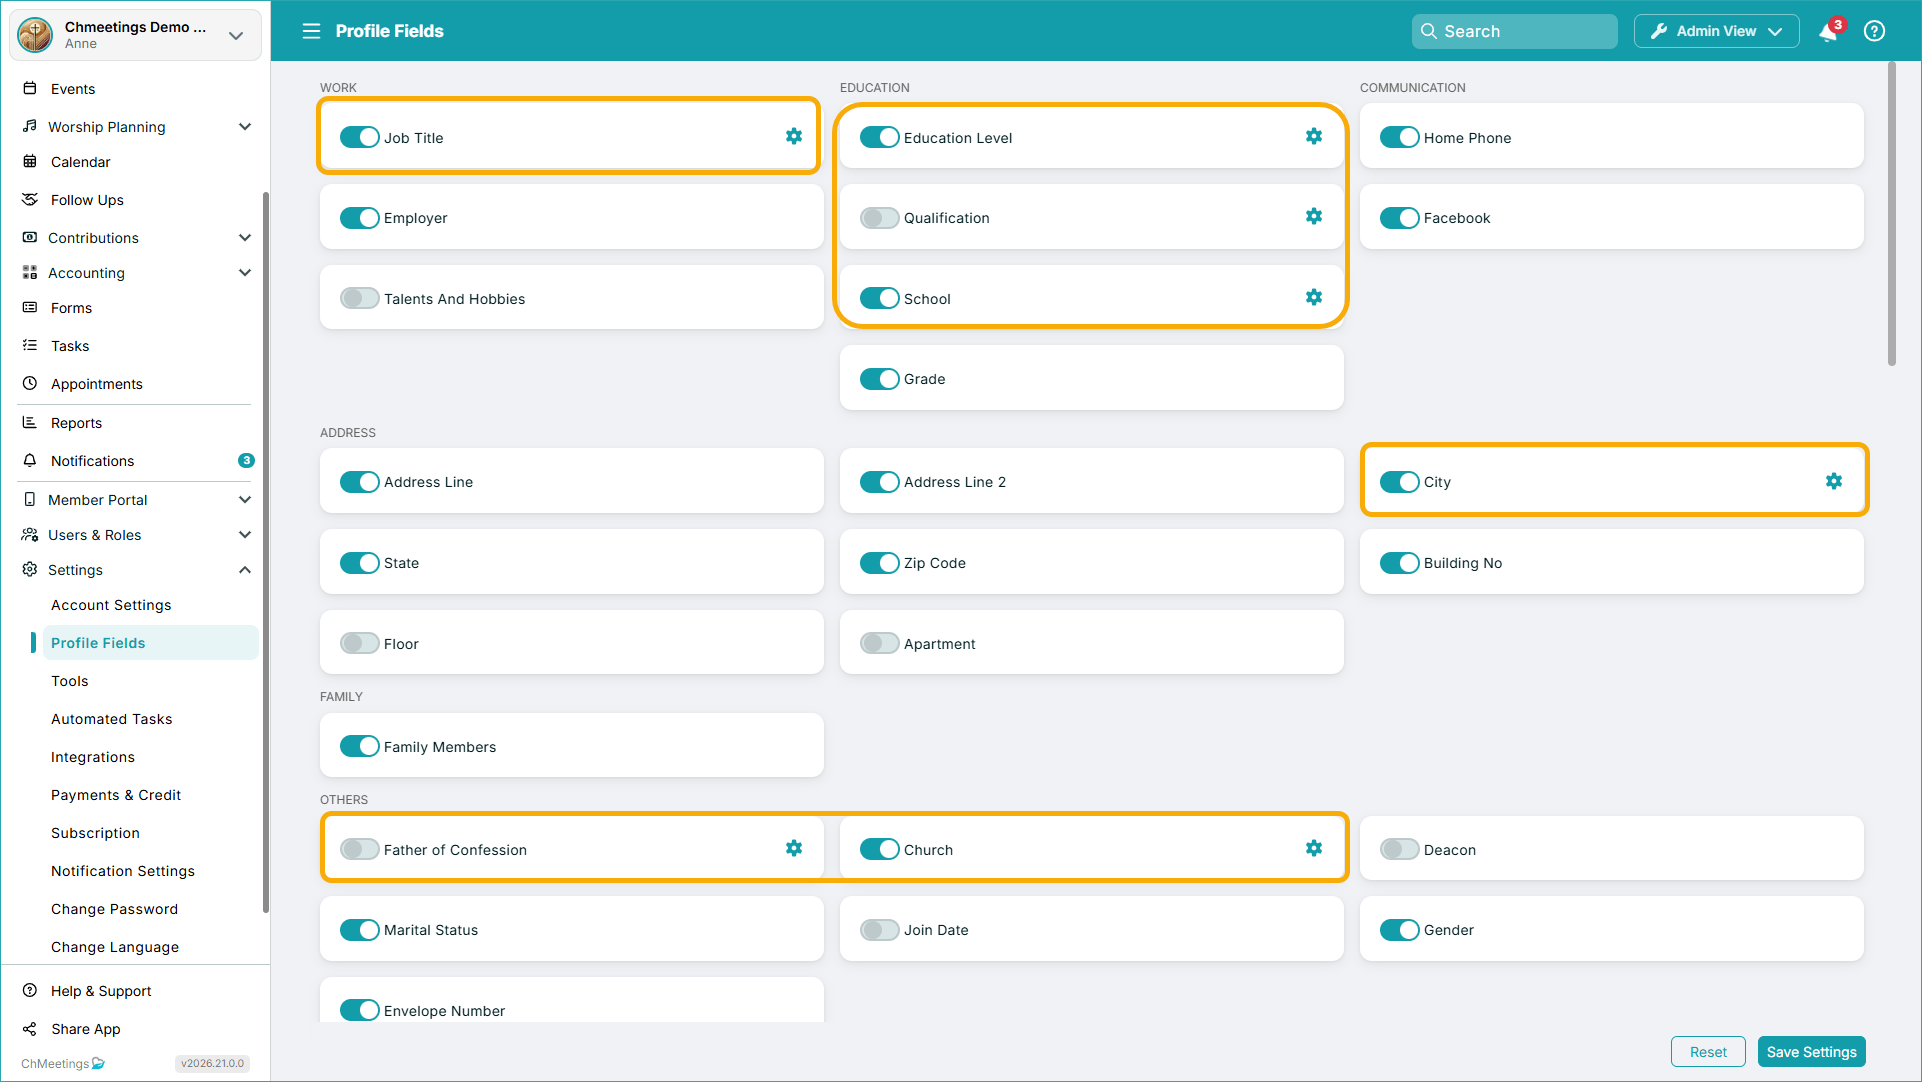Image resolution: width=1922 pixels, height=1082 pixels.
Task: Open Education Level settings gear
Action: pos(1314,136)
